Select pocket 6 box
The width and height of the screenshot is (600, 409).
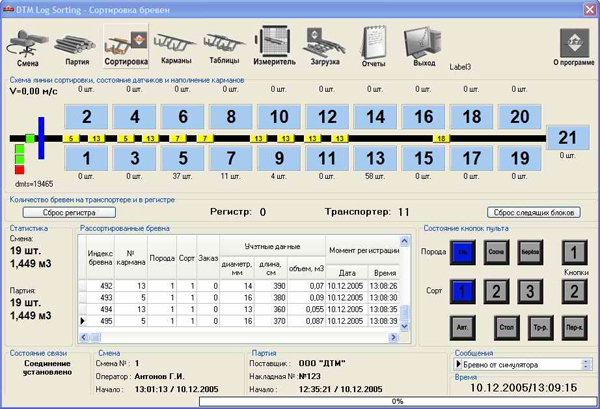[183, 117]
